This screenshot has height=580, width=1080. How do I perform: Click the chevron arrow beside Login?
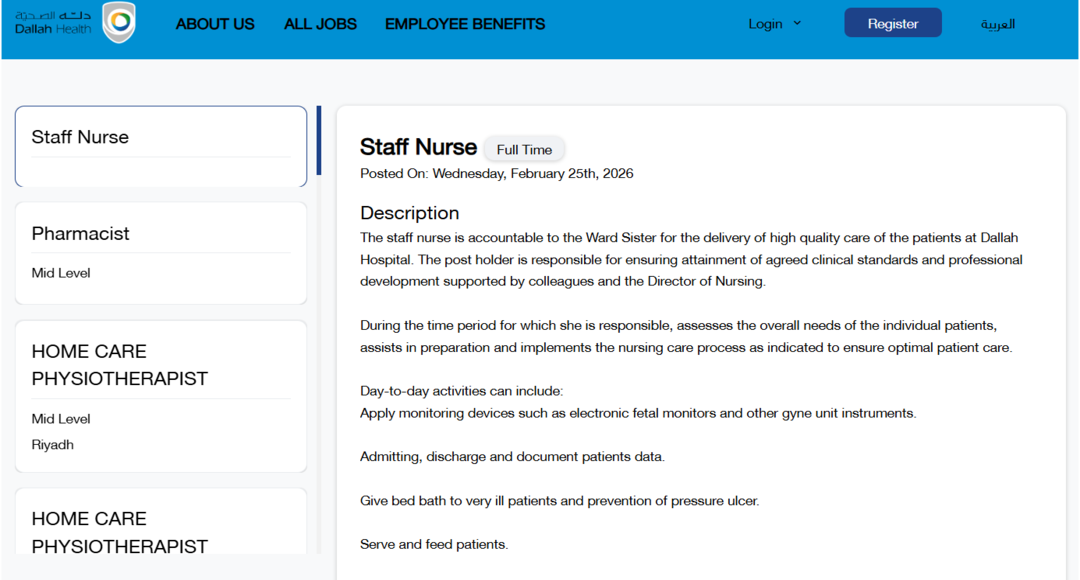click(x=797, y=23)
